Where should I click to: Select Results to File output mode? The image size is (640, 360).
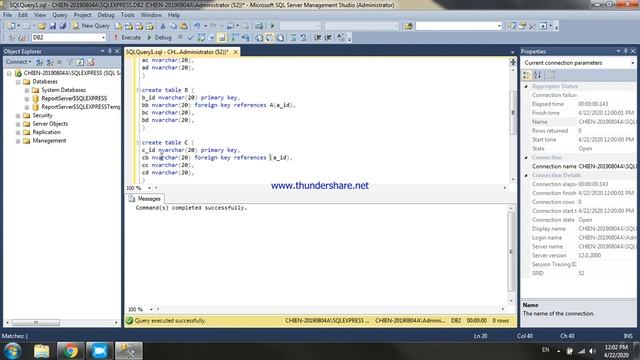point(280,38)
